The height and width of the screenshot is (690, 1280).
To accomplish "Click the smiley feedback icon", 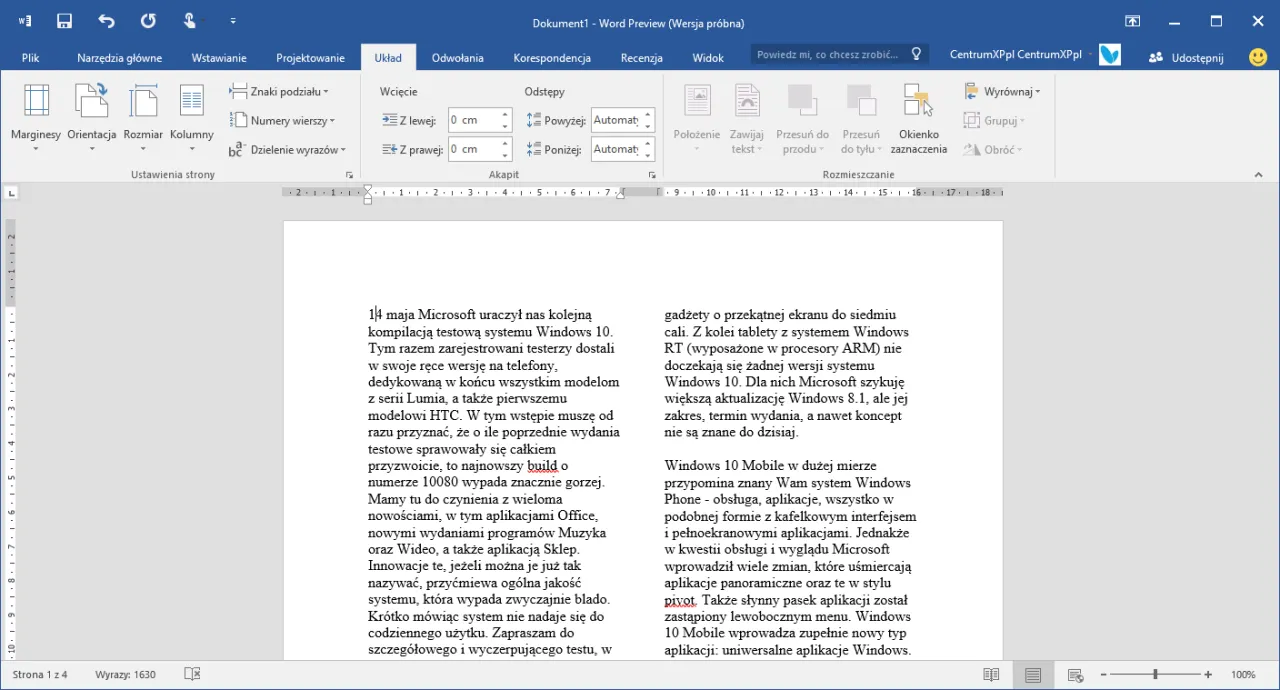I will pyautogui.click(x=1258, y=57).
